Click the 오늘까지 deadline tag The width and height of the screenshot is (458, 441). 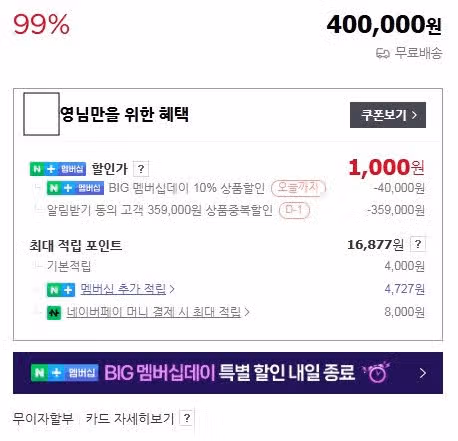[298, 188]
